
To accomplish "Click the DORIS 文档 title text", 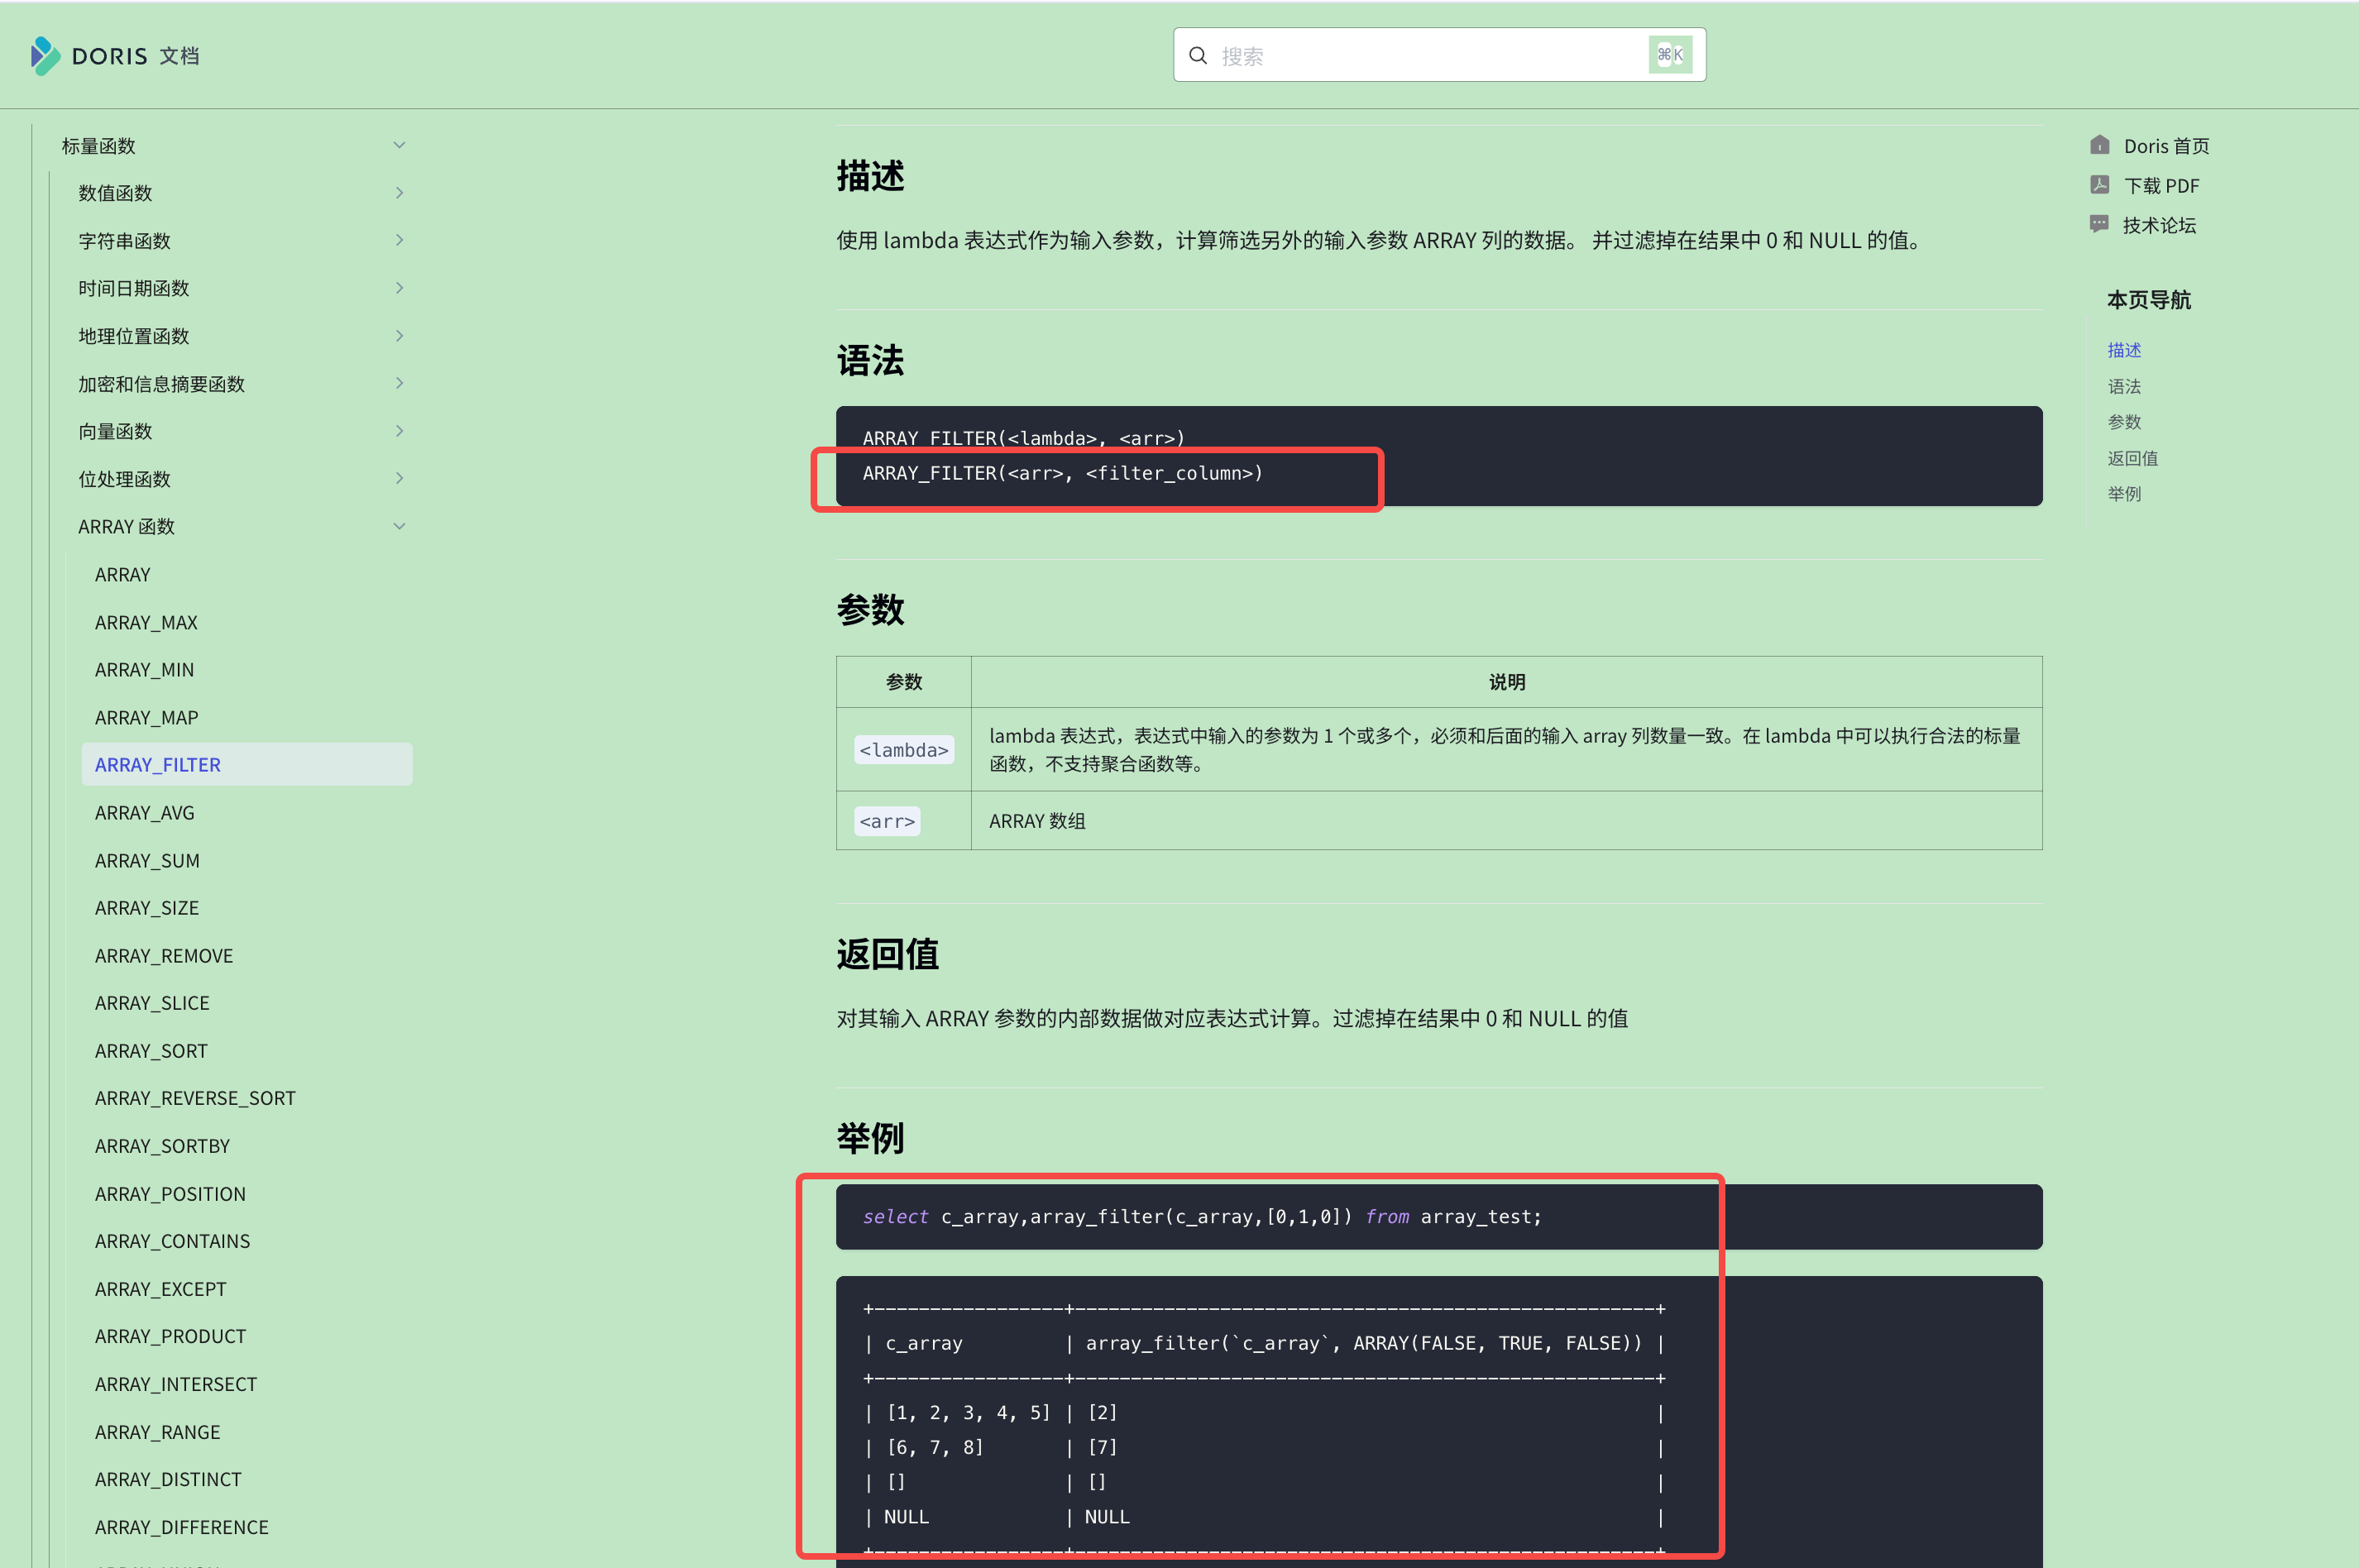I will (135, 56).
